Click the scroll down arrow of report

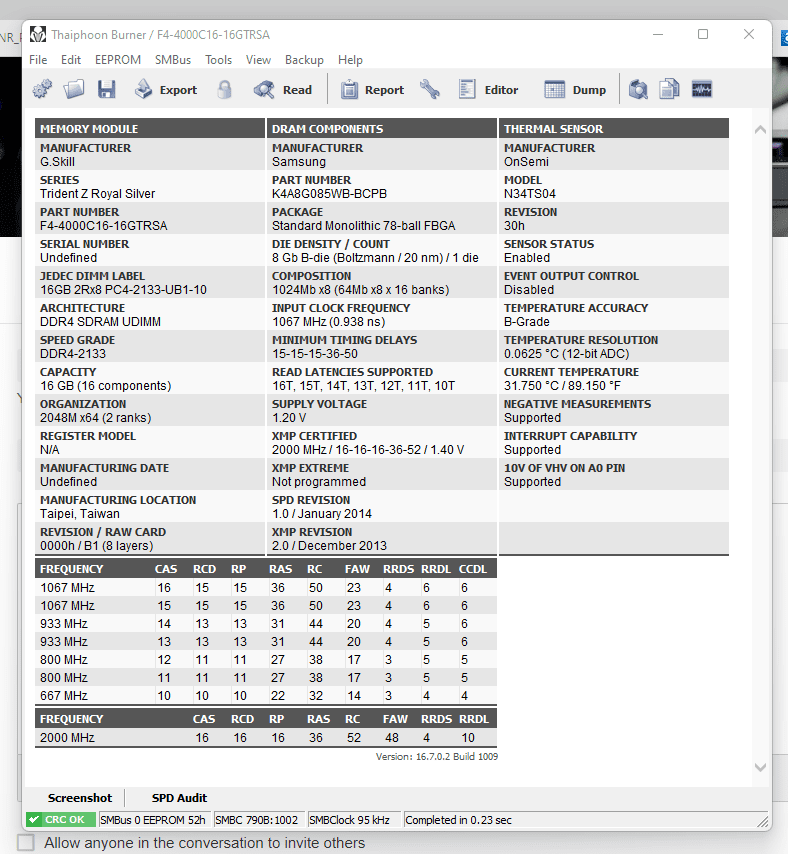(760, 767)
